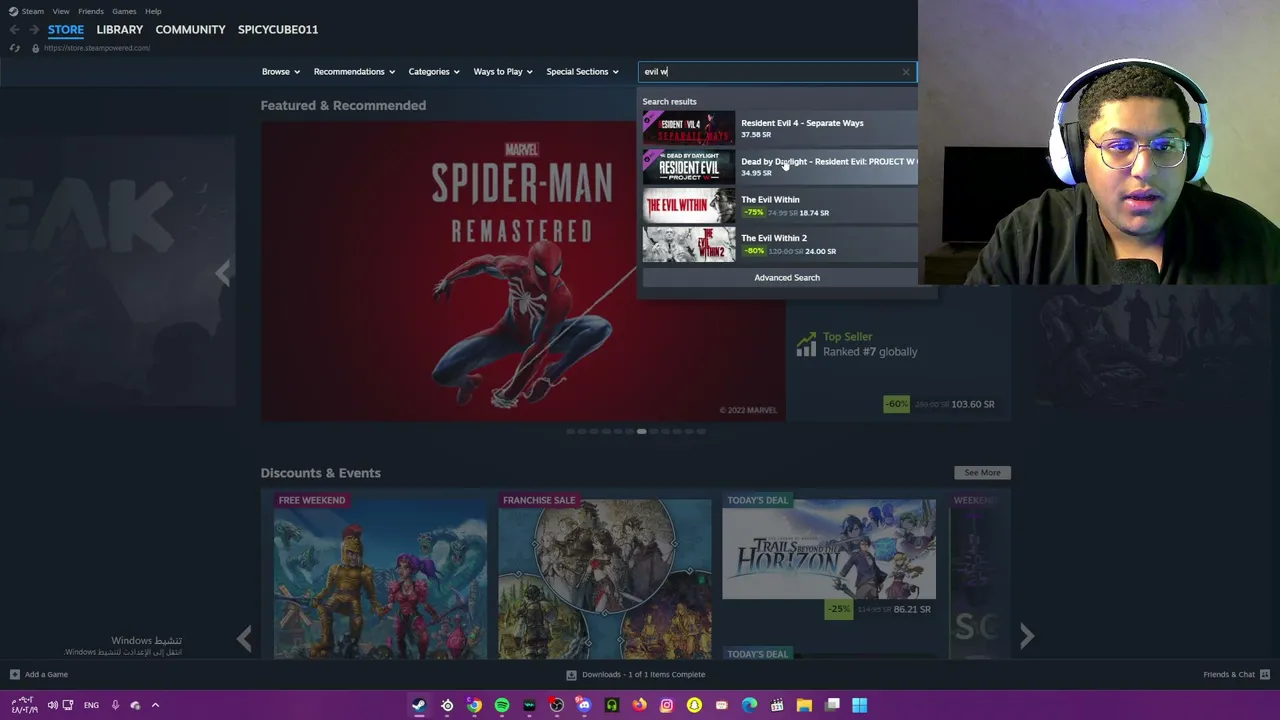Viewport: 1280px width, 720px height.
Task: Open the Free Weekend promotion card
Action: pos(381,574)
